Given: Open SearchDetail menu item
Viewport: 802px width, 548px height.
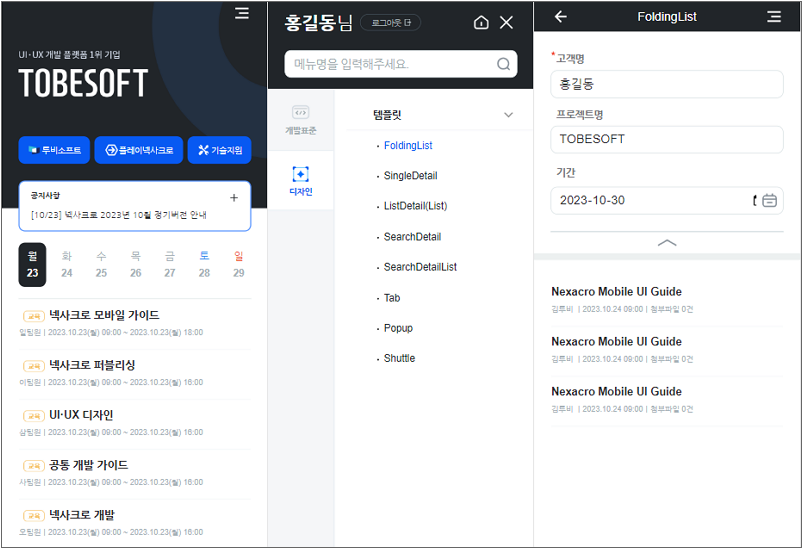Looking at the screenshot, I should pos(412,237).
